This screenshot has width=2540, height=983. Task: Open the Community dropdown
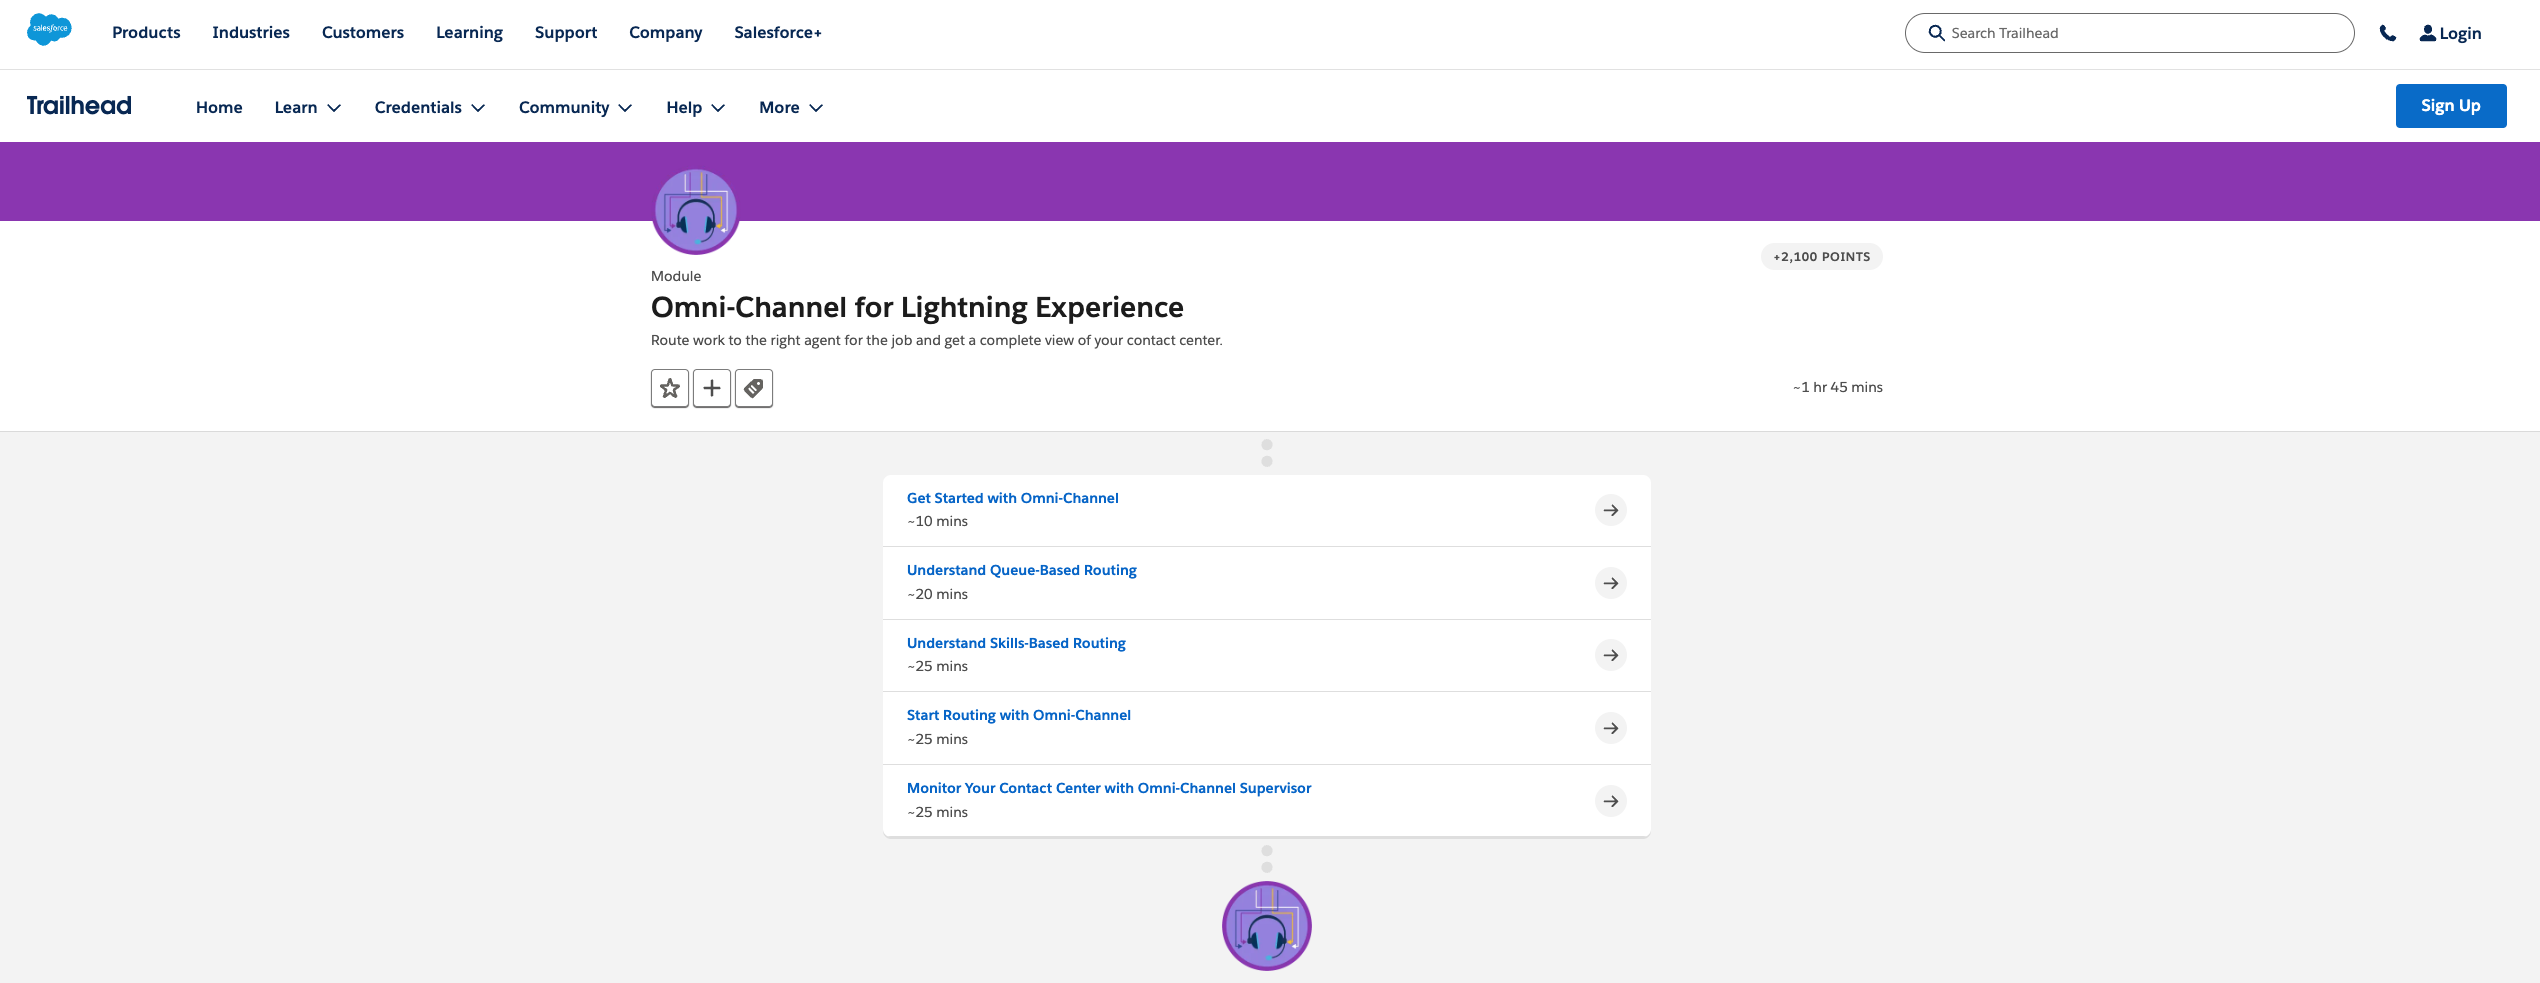[575, 107]
